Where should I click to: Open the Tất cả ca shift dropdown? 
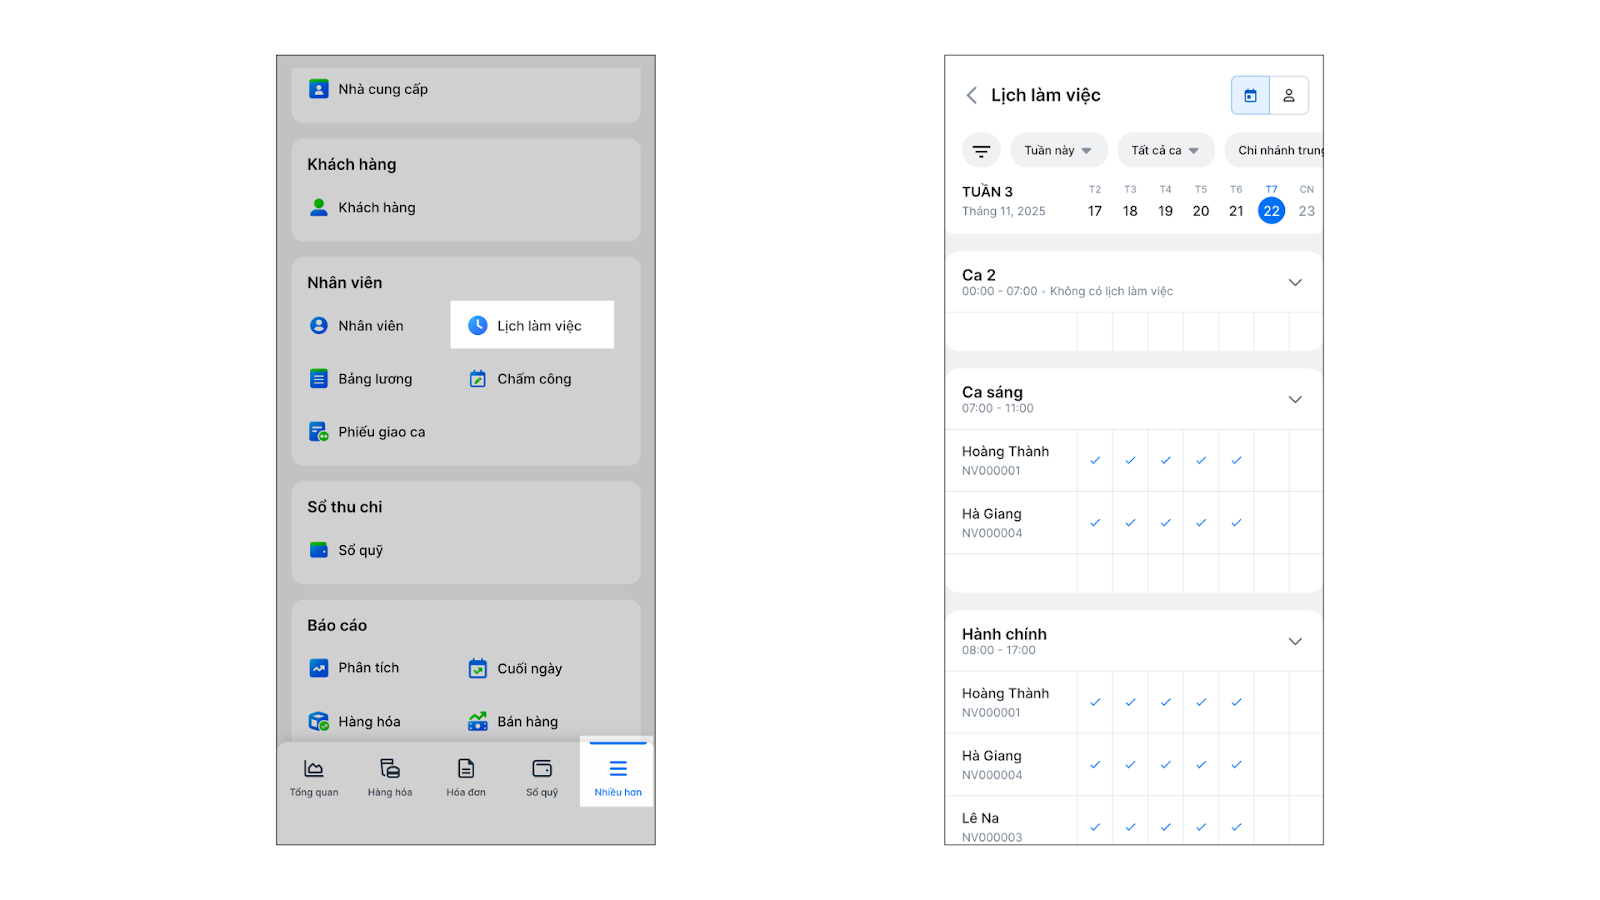(1165, 151)
